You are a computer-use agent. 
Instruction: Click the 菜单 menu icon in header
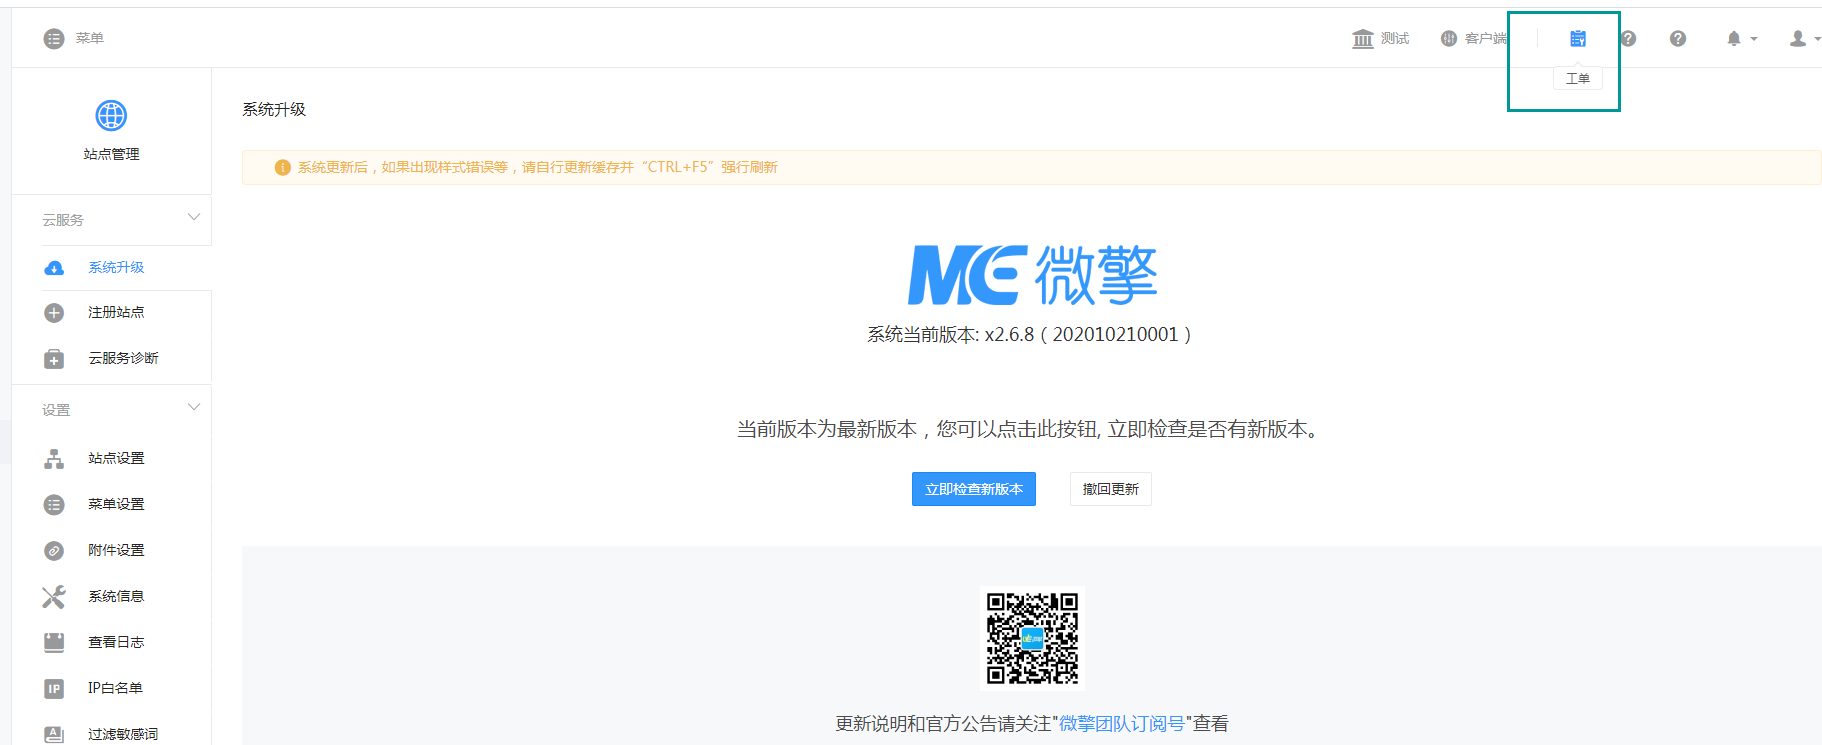[54, 38]
